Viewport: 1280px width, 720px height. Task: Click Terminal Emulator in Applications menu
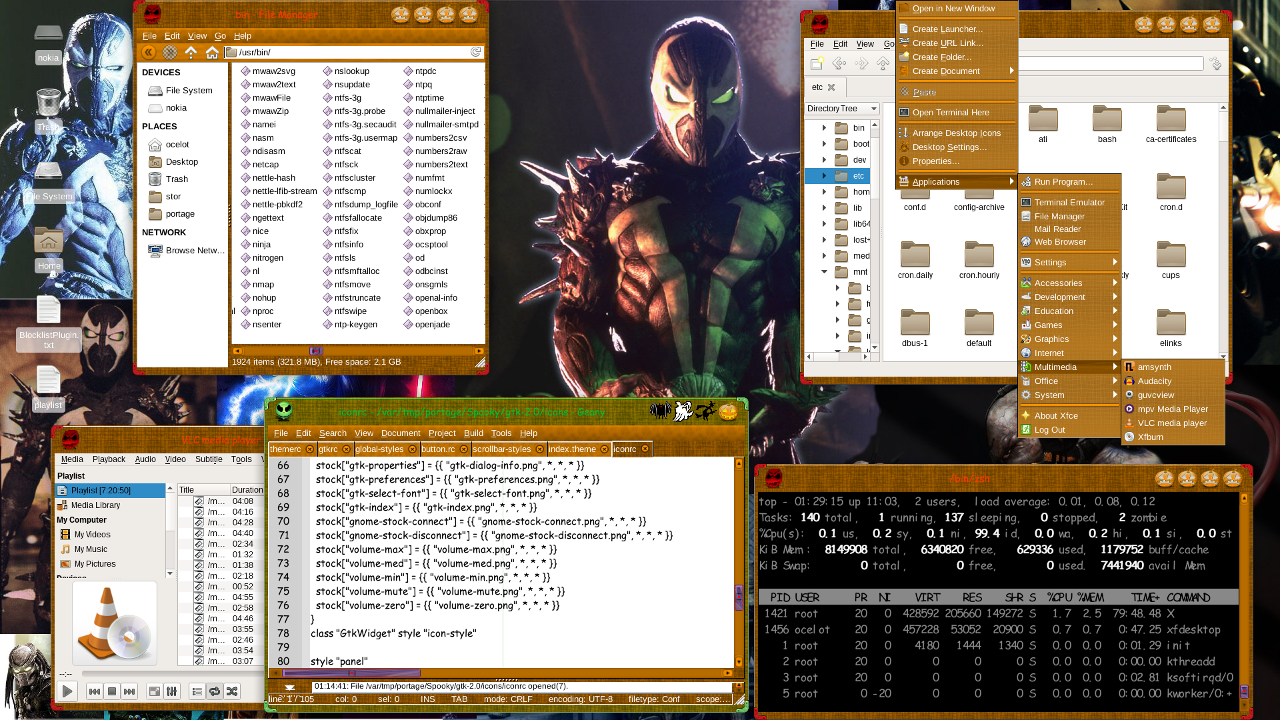click(x=1069, y=202)
